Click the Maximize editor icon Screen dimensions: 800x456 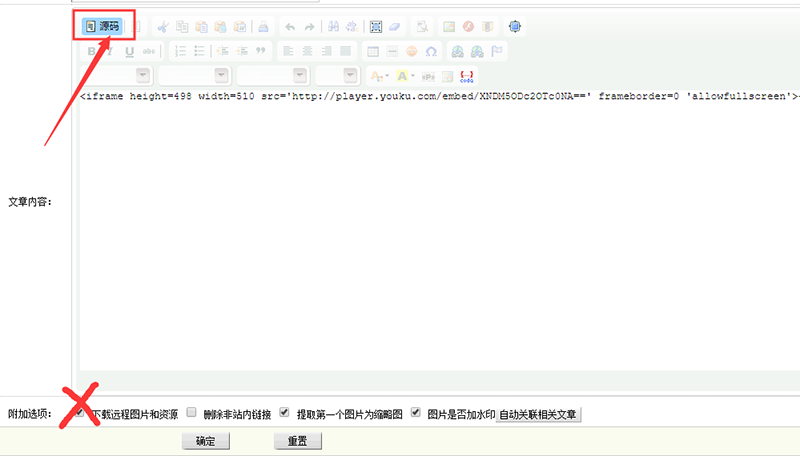[x=514, y=26]
